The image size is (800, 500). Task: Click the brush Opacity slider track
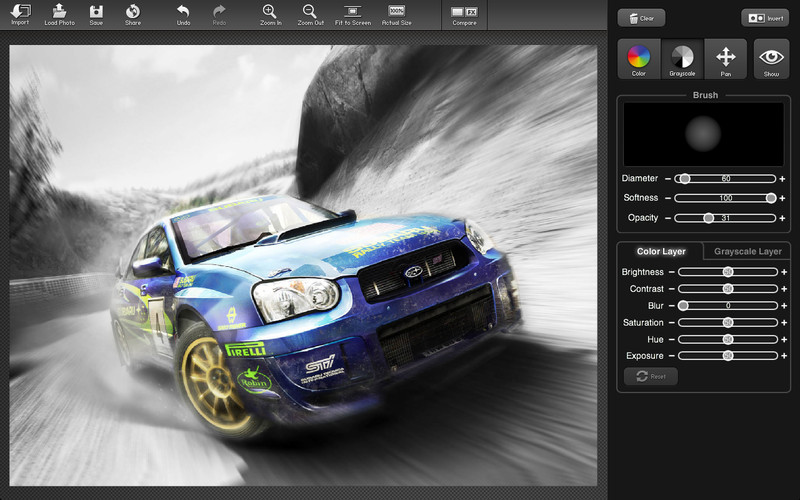point(740,218)
